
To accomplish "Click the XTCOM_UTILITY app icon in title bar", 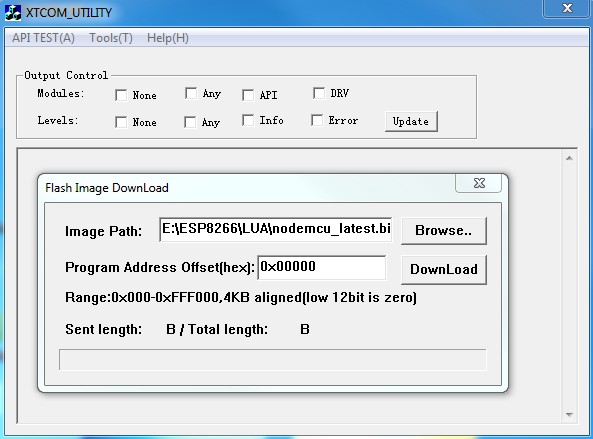I will [12, 12].
